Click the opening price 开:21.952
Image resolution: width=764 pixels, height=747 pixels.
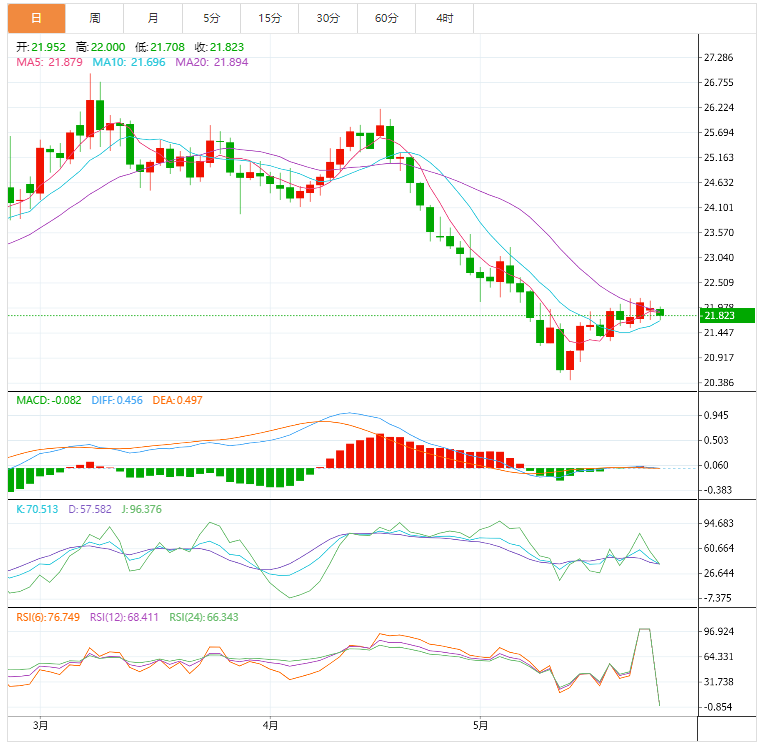(x=41, y=47)
